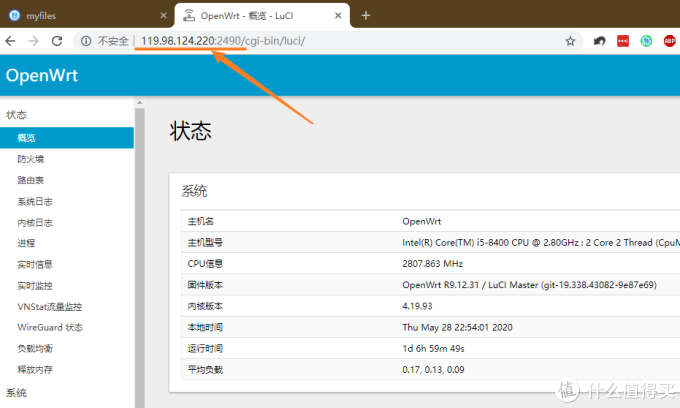Open the 进程 page
The height and width of the screenshot is (408, 680).
click(x=26, y=243)
